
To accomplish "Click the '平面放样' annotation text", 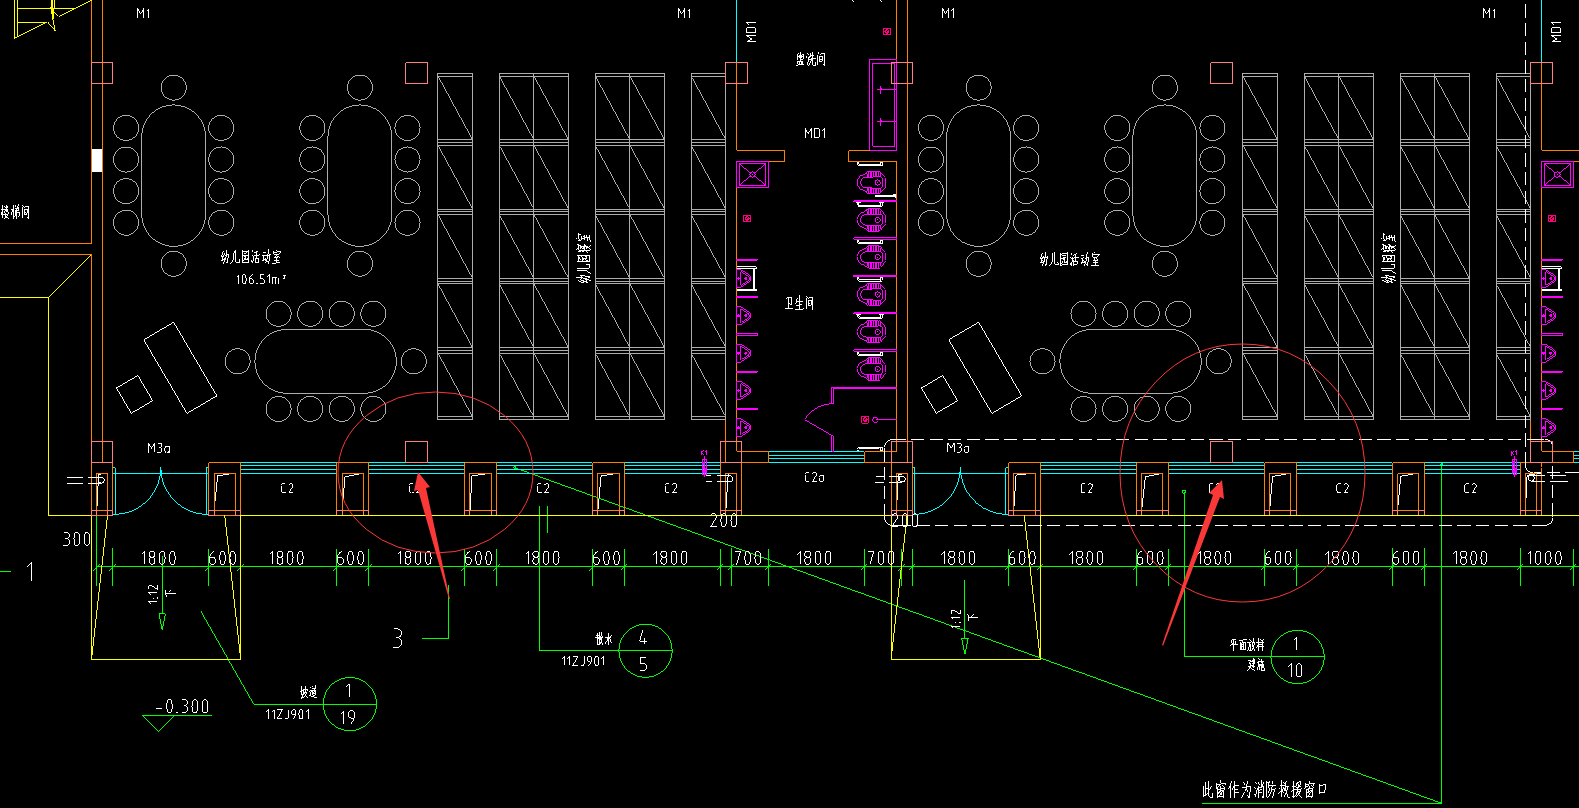I will coord(1247,646).
